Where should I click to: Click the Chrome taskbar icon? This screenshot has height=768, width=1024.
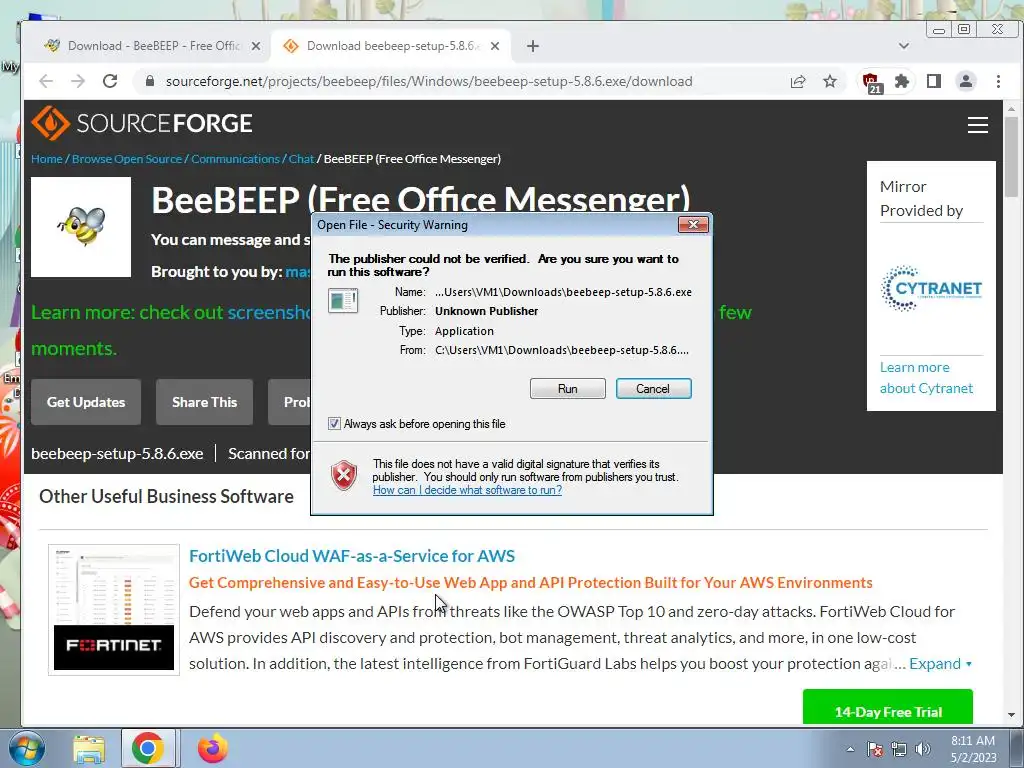[148, 748]
